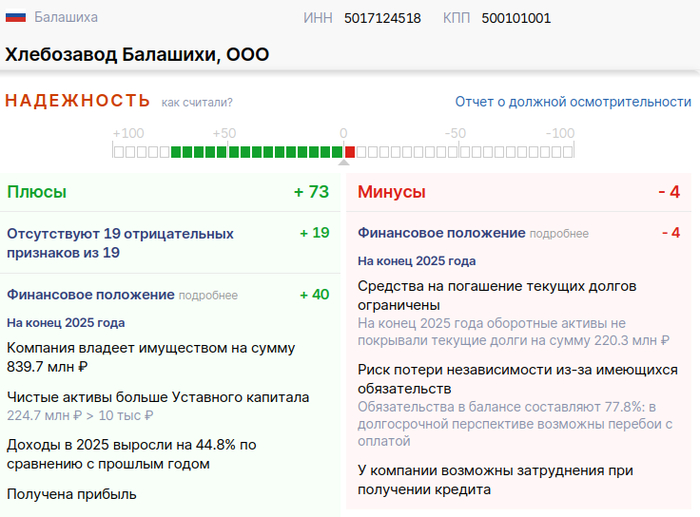Click the 'Получена прибыль' line
The height and width of the screenshot is (517, 700).
coord(71,494)
